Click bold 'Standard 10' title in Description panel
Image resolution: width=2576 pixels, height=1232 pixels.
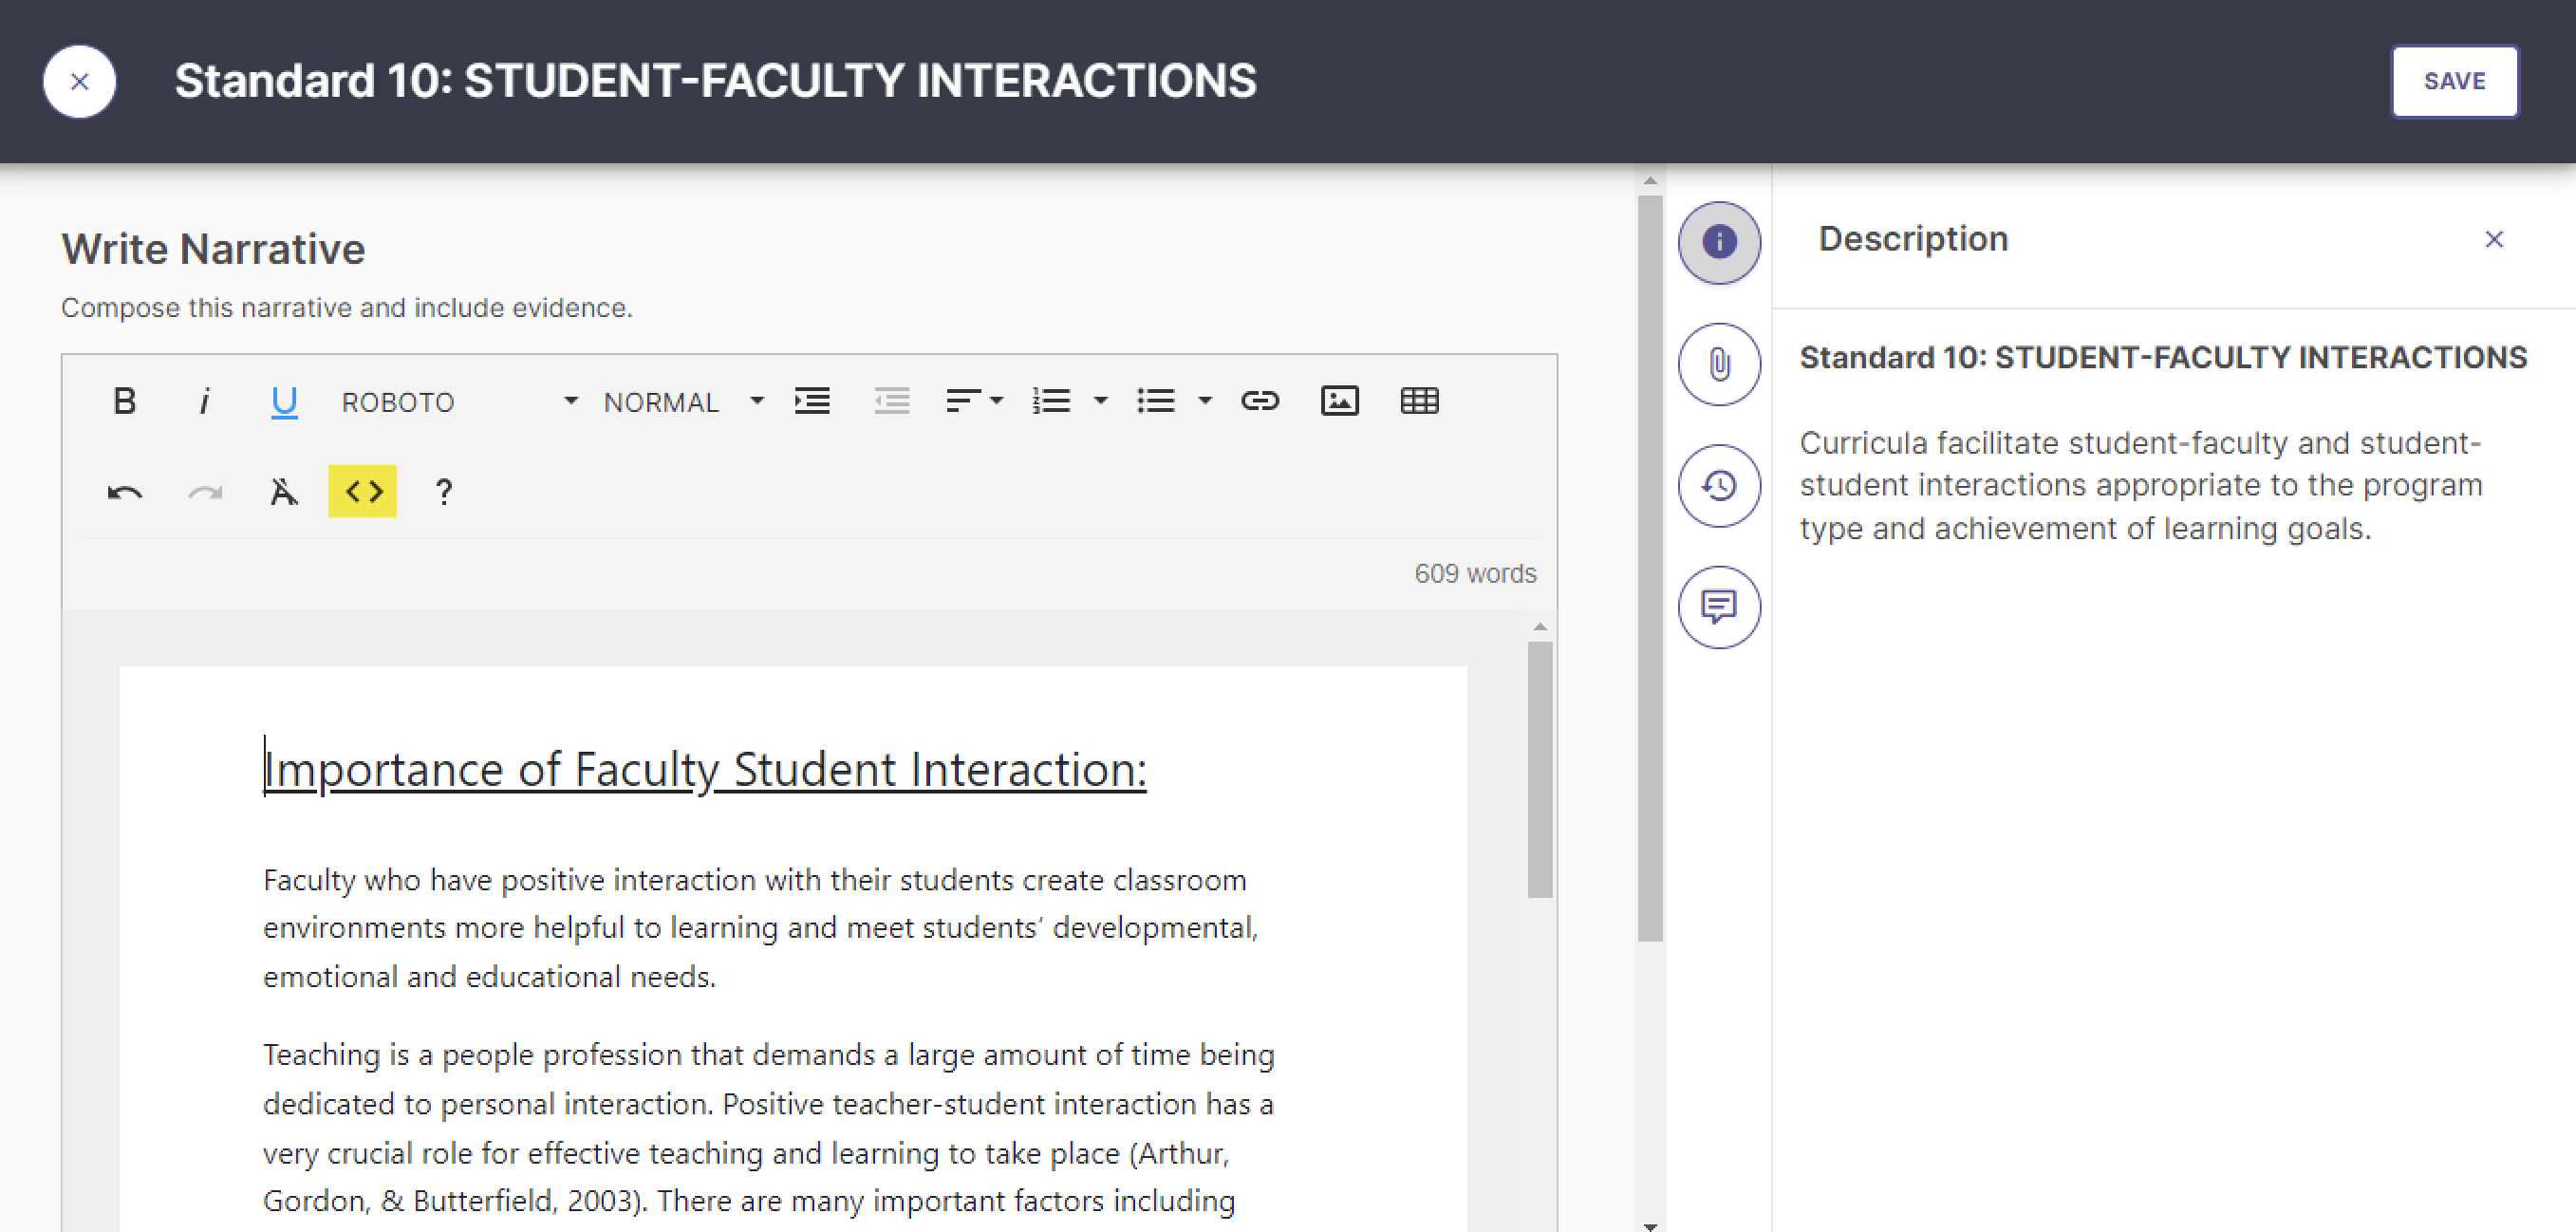point(2163,357)
